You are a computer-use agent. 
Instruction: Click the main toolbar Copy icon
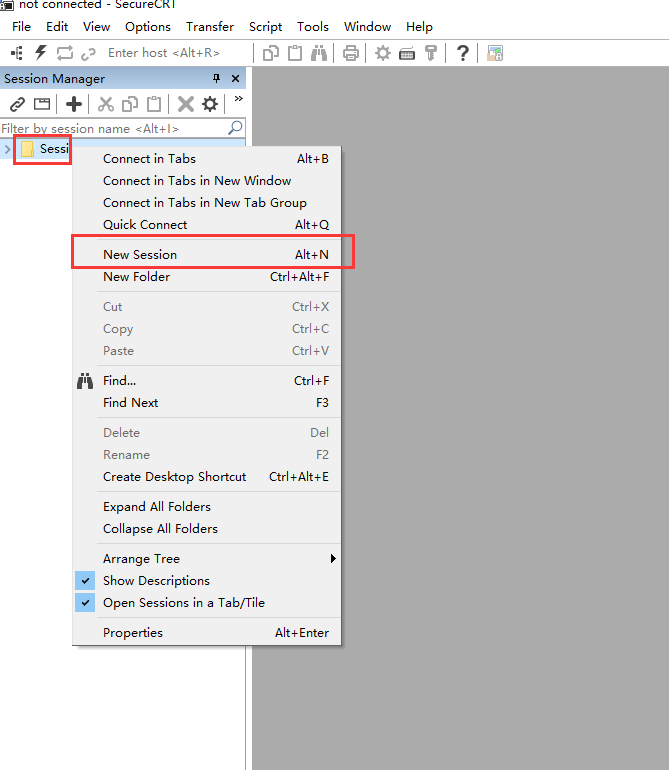point(271,53)
